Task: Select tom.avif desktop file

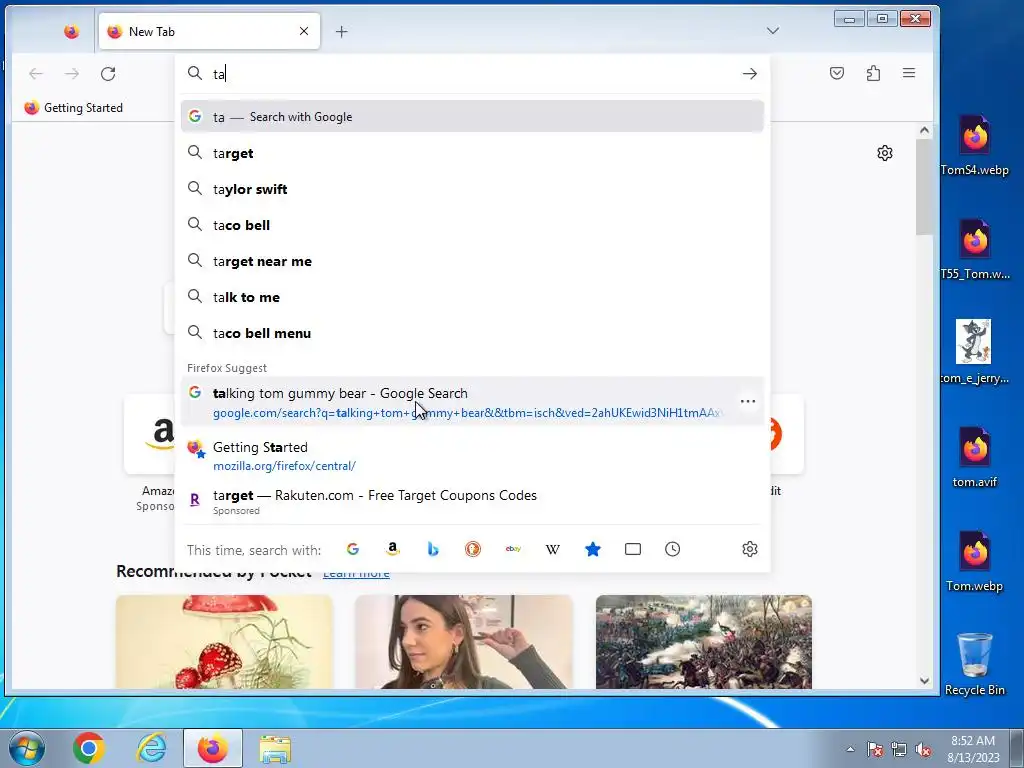Action: (974, 457)
